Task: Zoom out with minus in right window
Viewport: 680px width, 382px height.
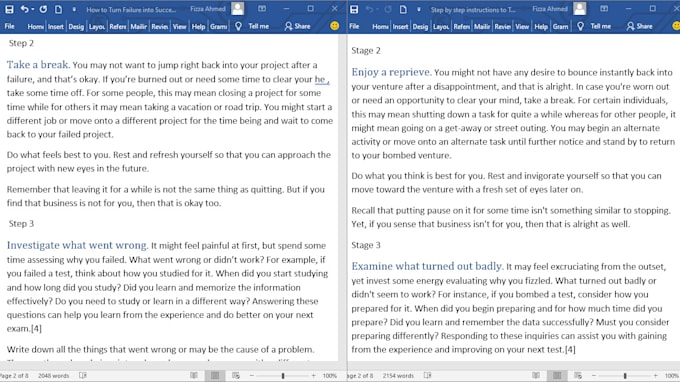Action: click(x=594, y=376)
